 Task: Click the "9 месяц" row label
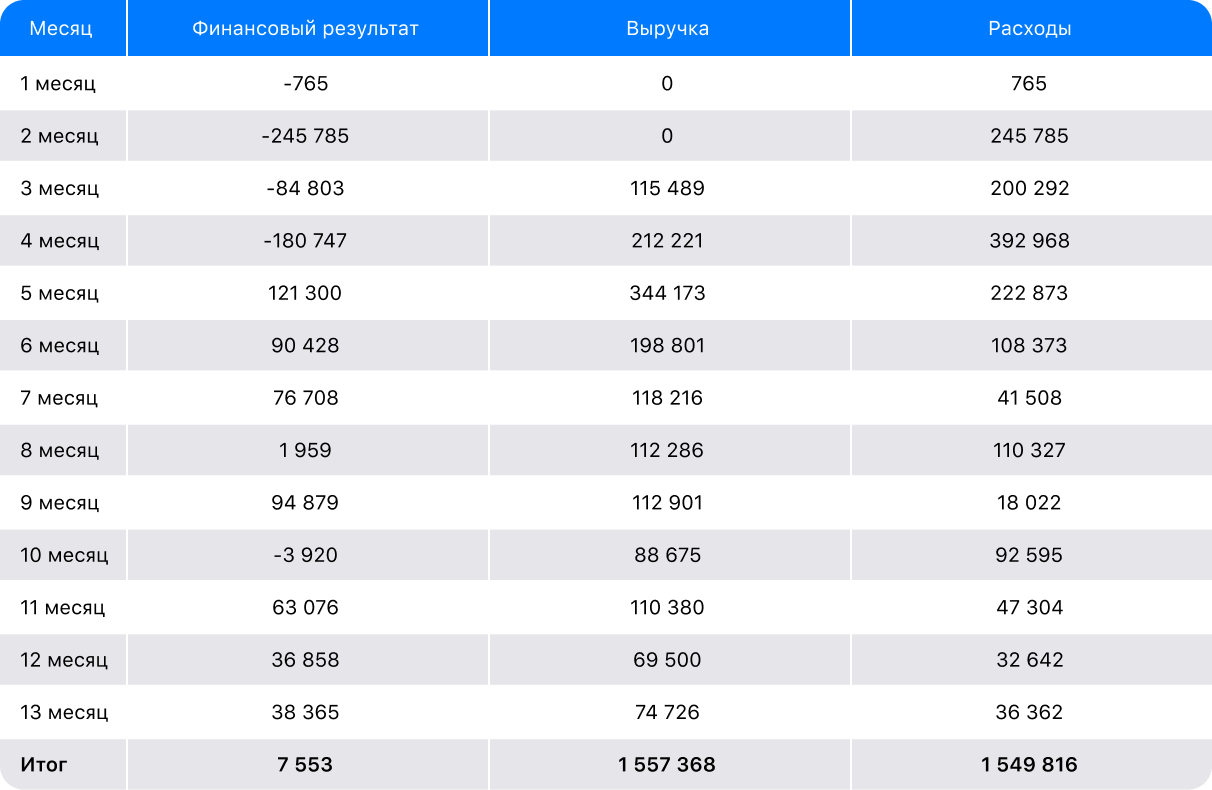pyautogui.click(x=59, y=503)
